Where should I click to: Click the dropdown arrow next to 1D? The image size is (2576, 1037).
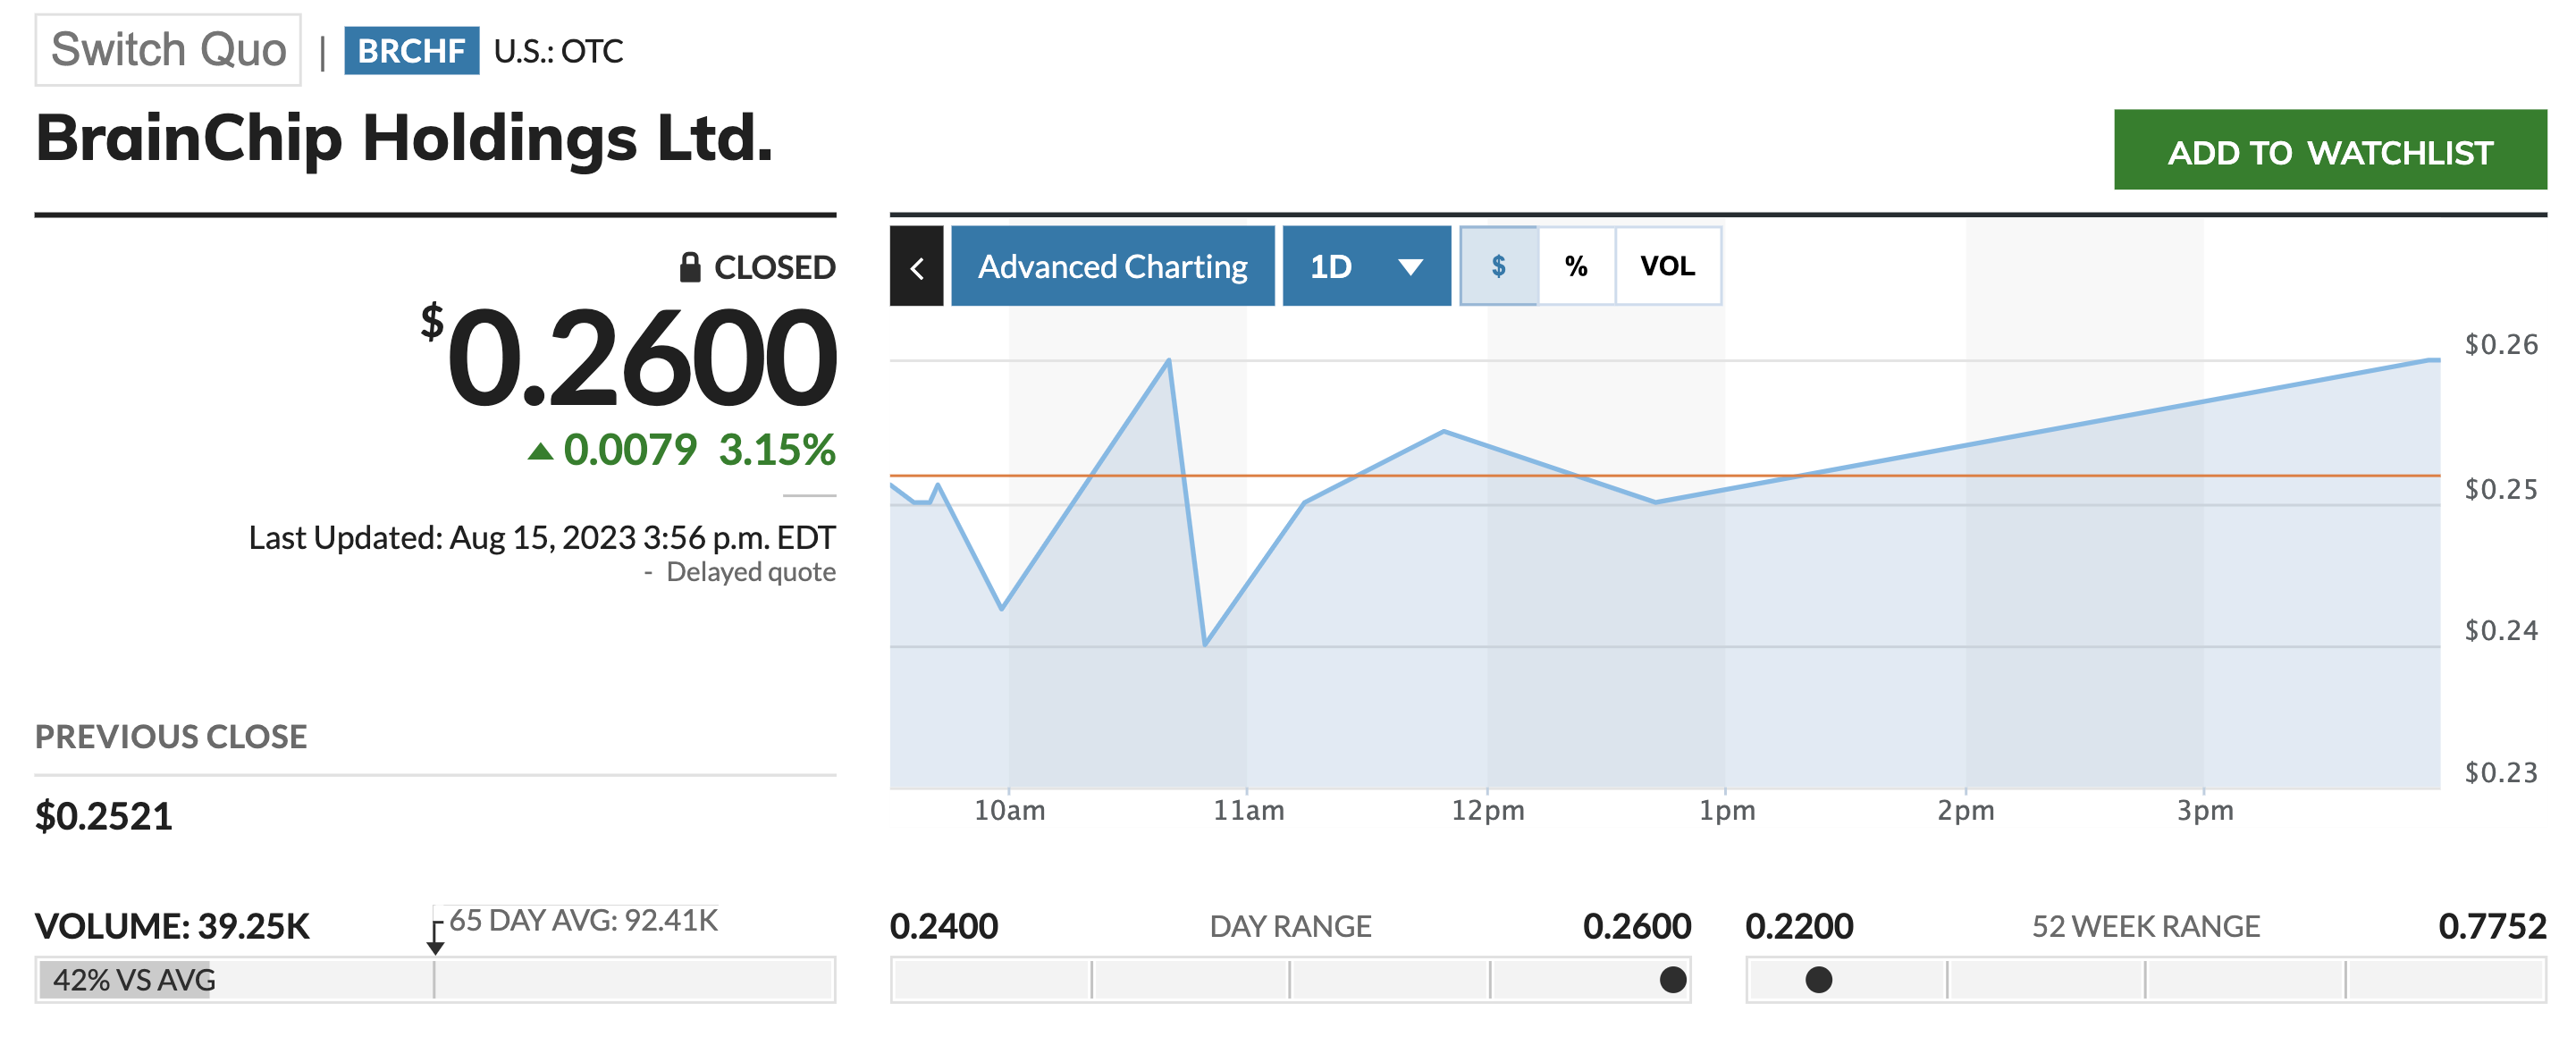pos(1410,267)
